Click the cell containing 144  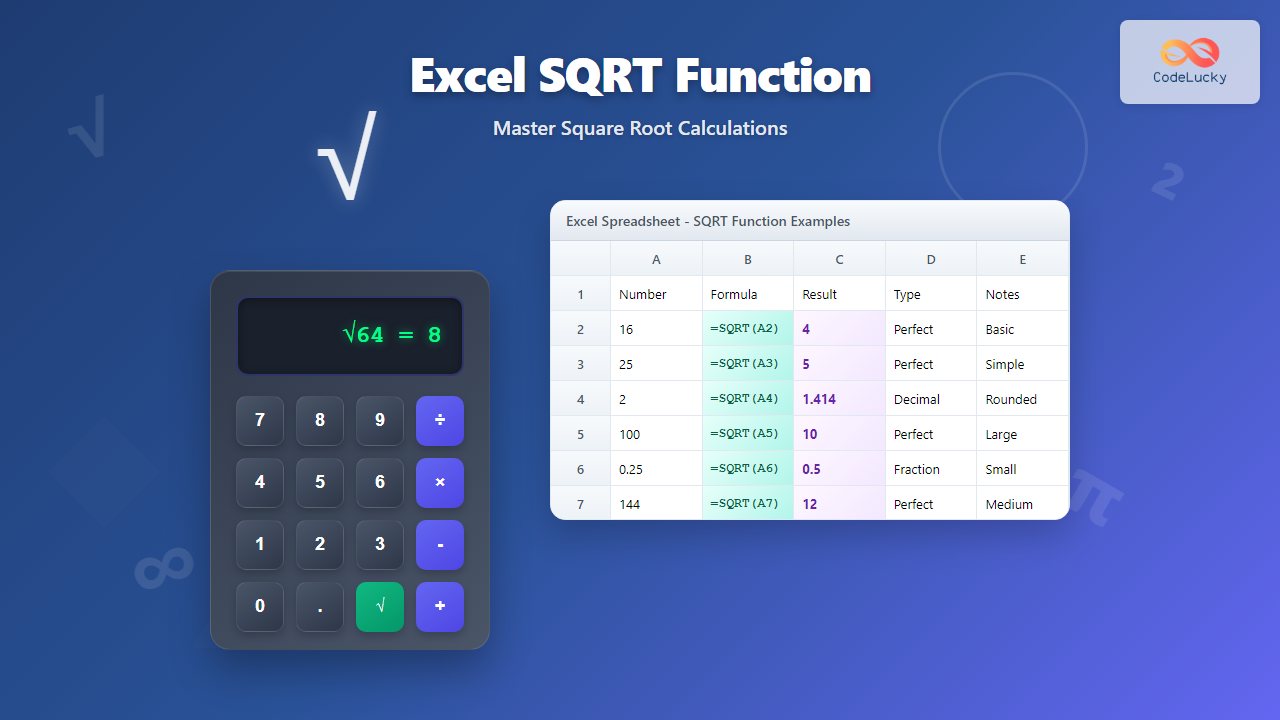(656, 504)
